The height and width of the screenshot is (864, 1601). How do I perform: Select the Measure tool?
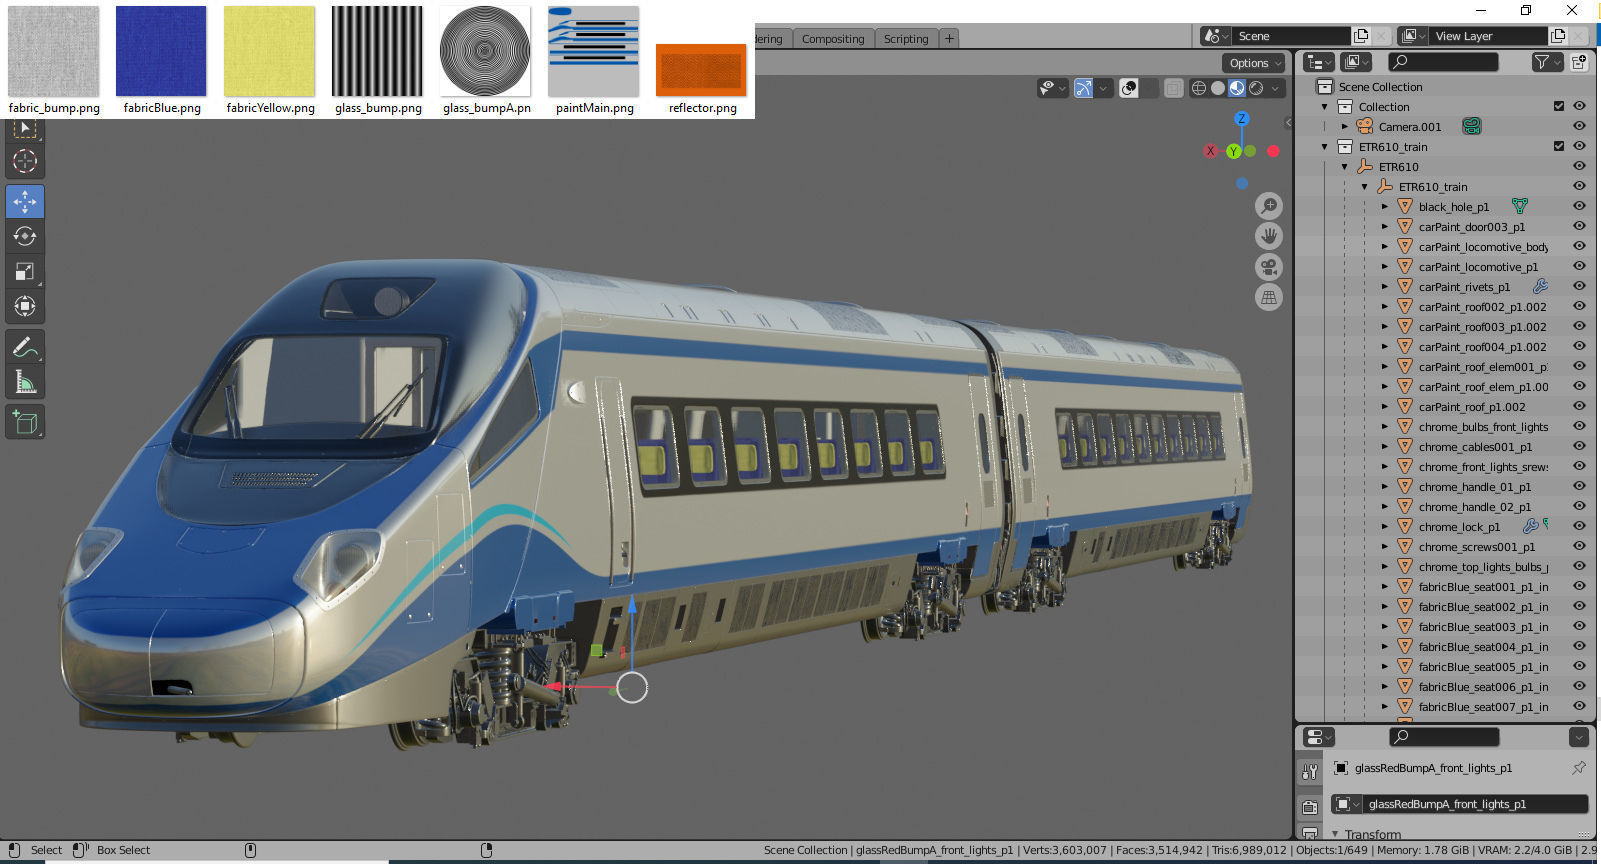(x=25, y=382)
